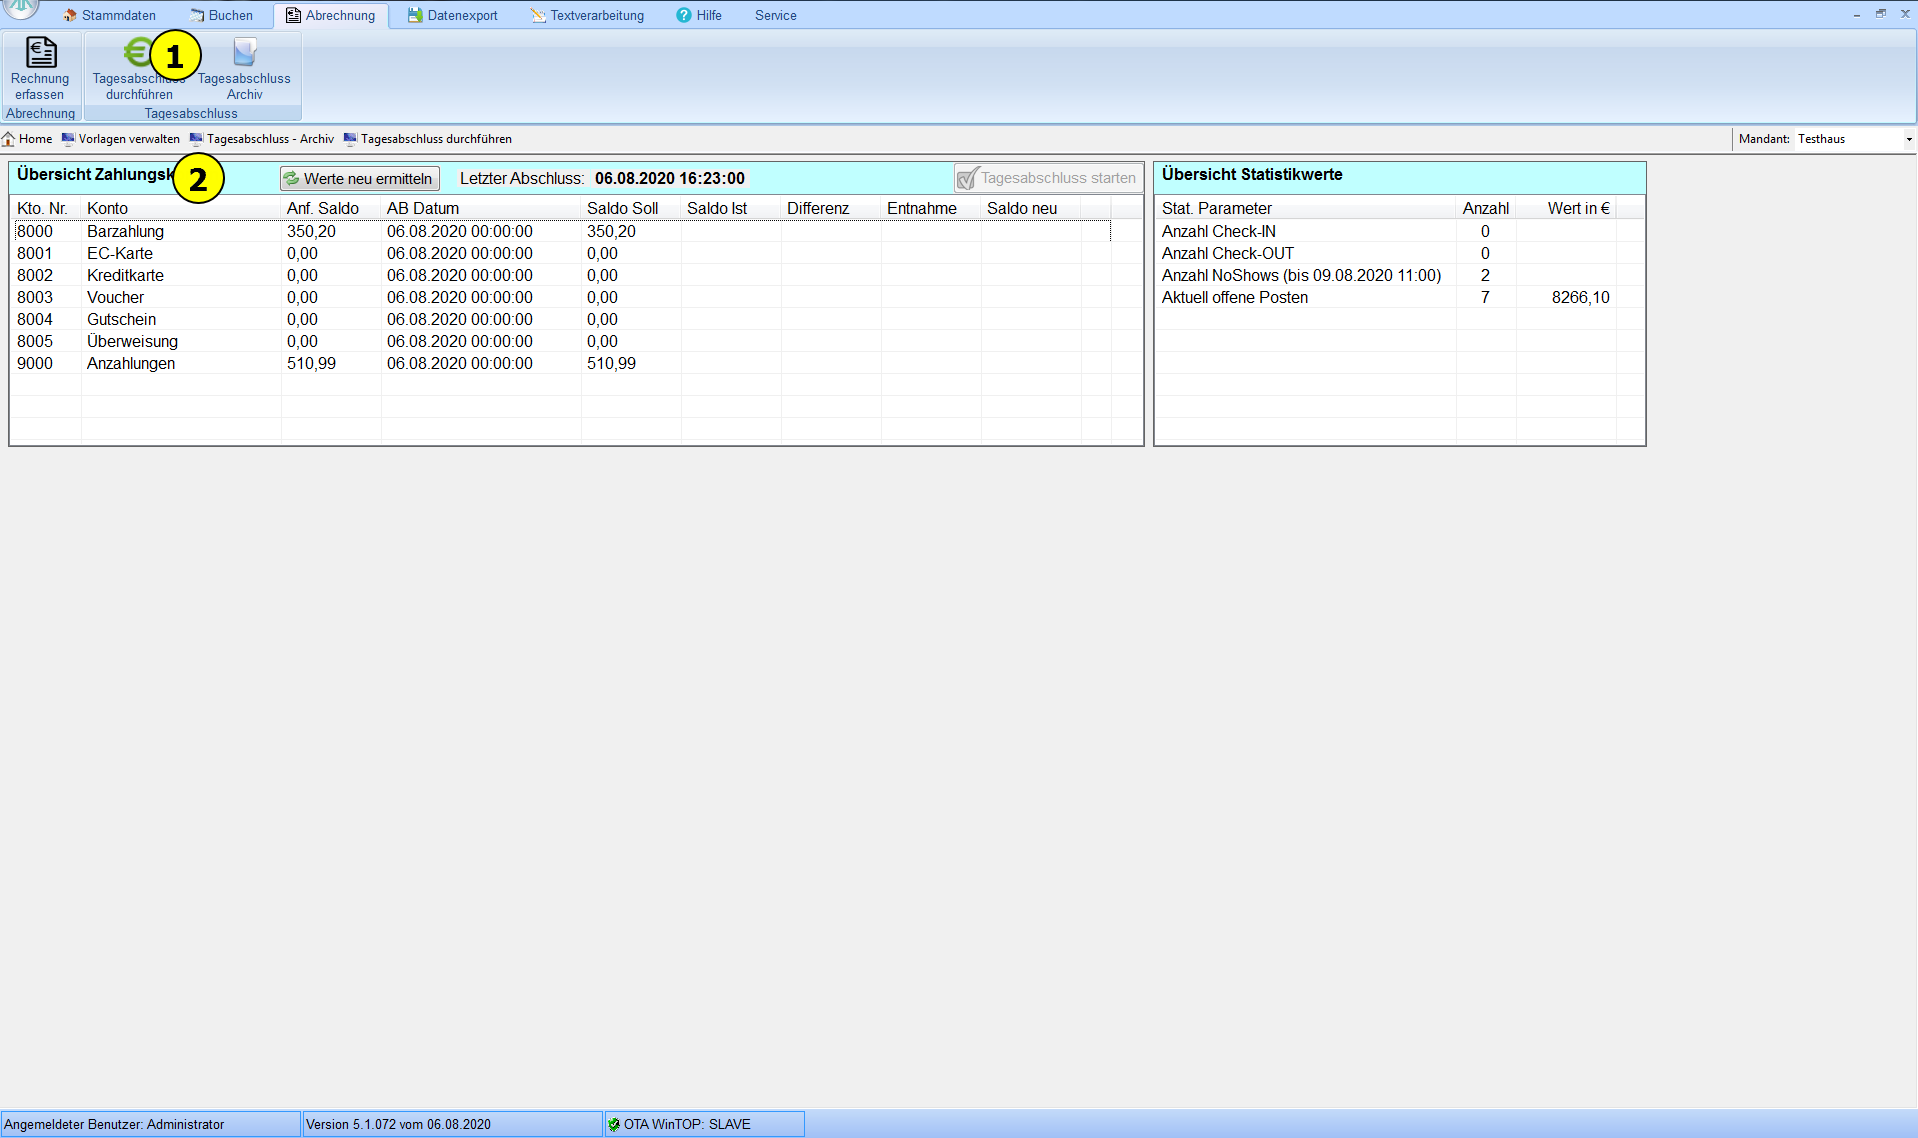This screenshot has width=1918, height=1138.
Task: Click the application logo orb button
Action: [21, 8]
